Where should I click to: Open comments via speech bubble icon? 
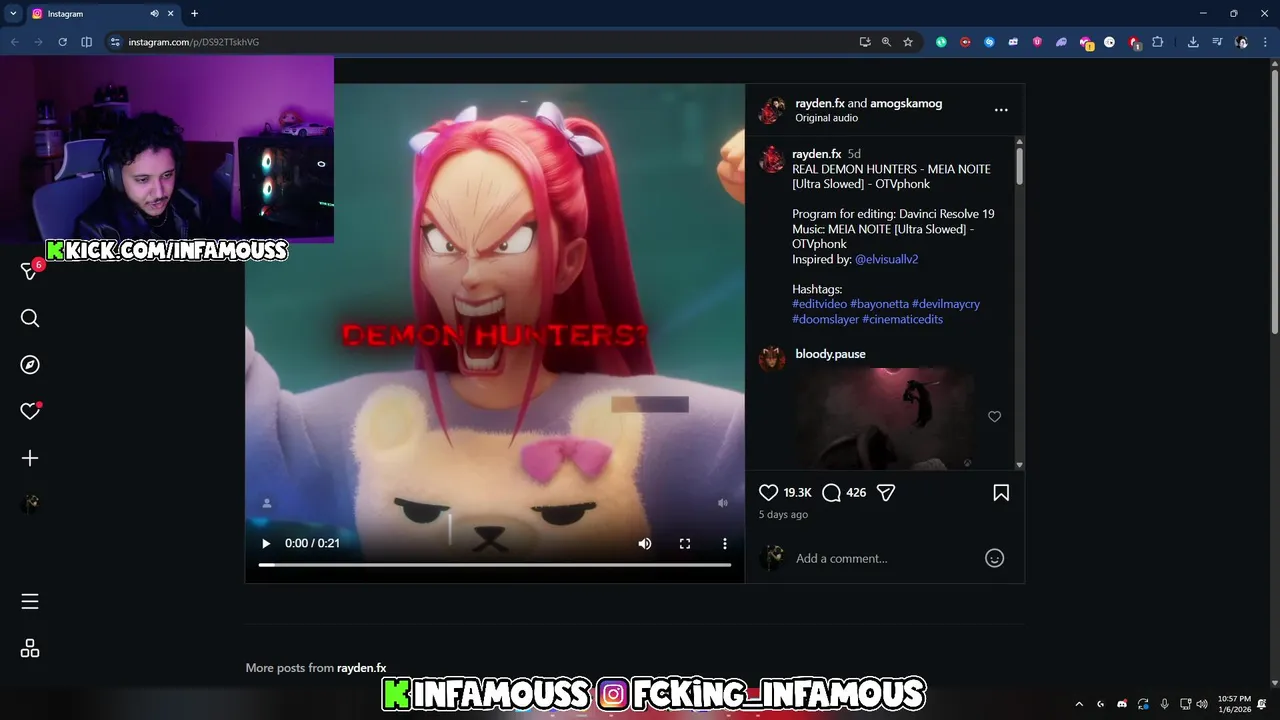(x=831, y=492)
